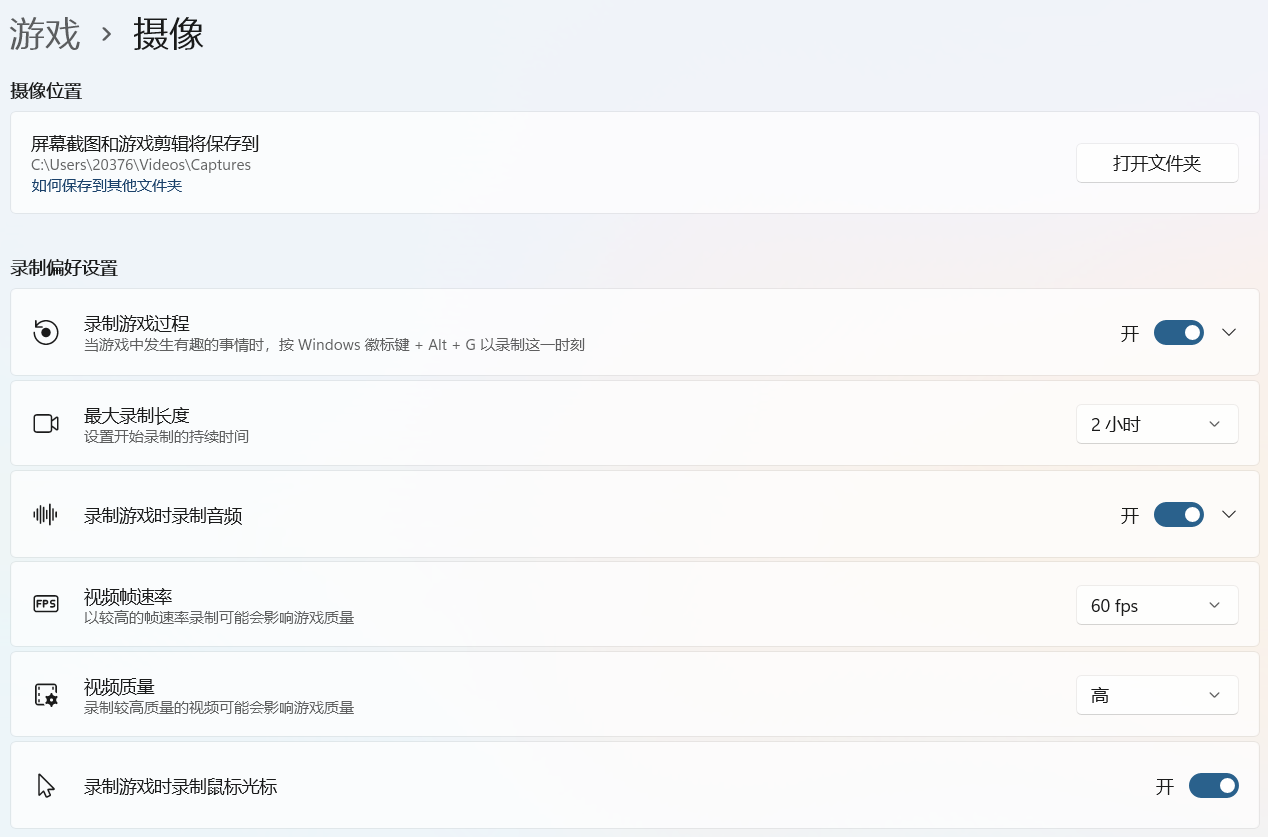The height and width of the screenshot is (837, 1268).
Task: Expand the 录制游戏过程 section chevron
Action: 1230,333
